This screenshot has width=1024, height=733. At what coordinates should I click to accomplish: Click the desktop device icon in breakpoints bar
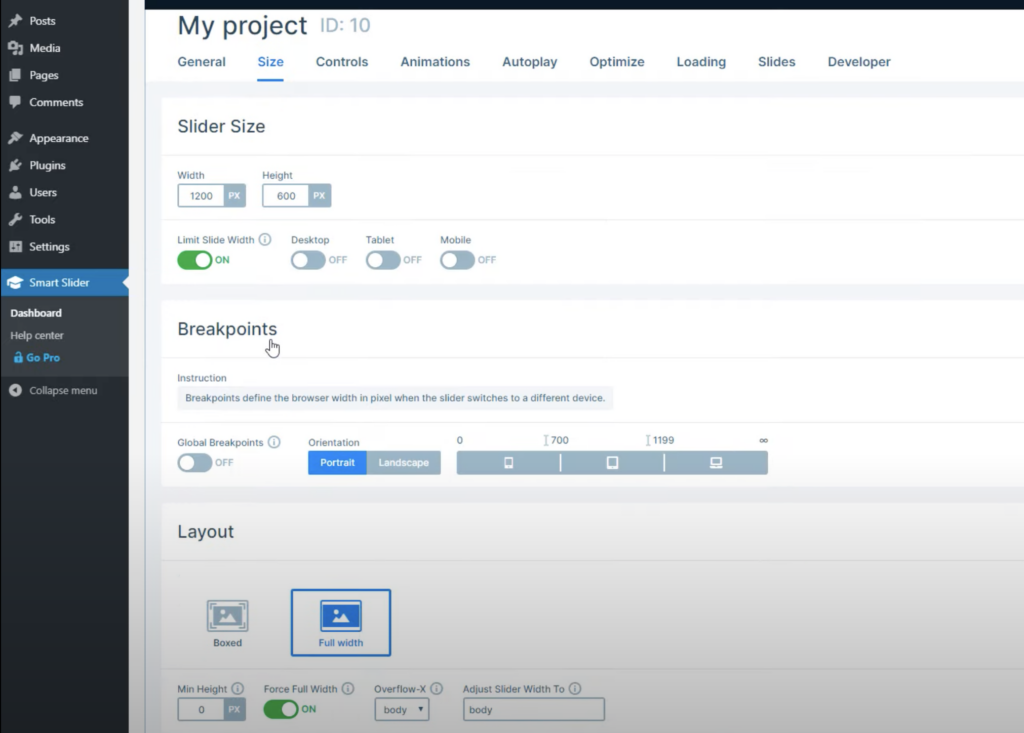point(716,463)
